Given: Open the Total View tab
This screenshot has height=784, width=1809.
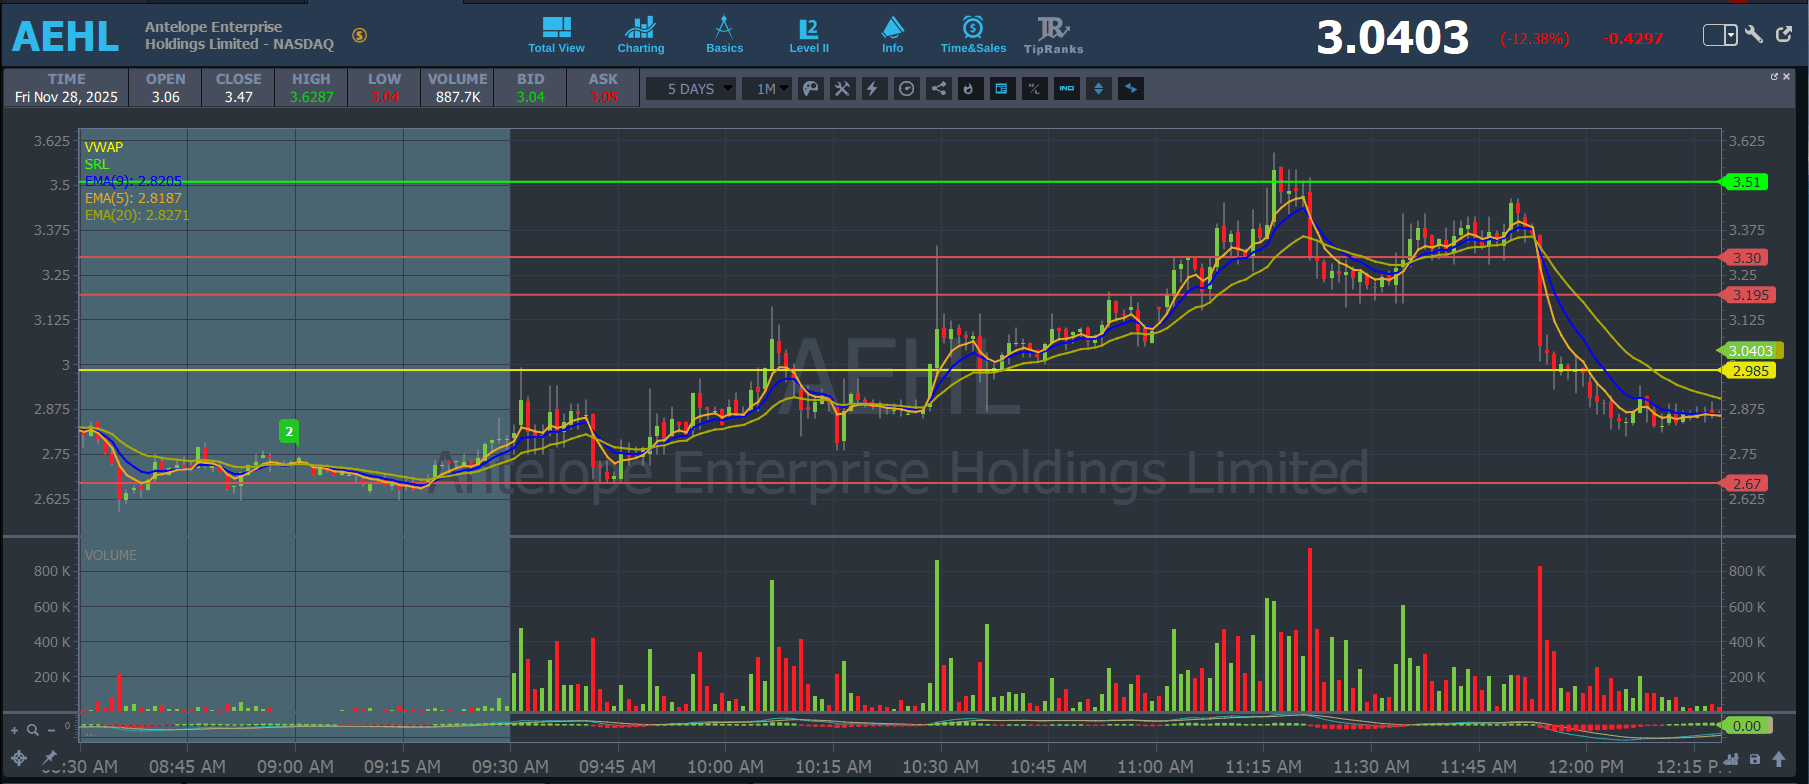Looking at the screenshot, I should click(556, 35).
